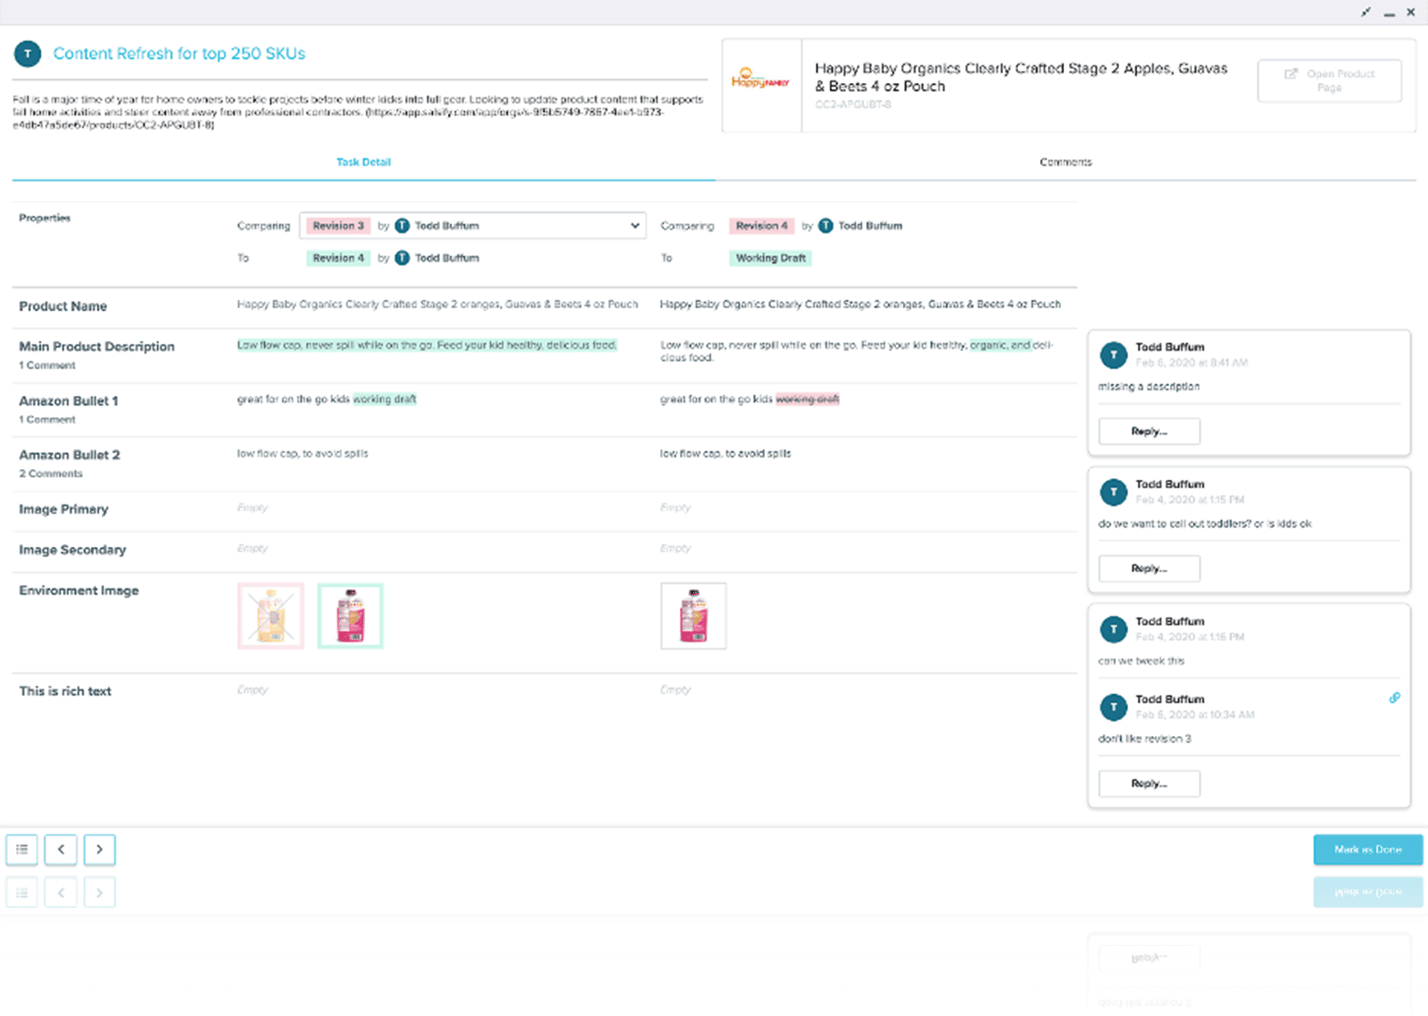
Task: Click the Mark as Done button
Action: point(1368,849)
